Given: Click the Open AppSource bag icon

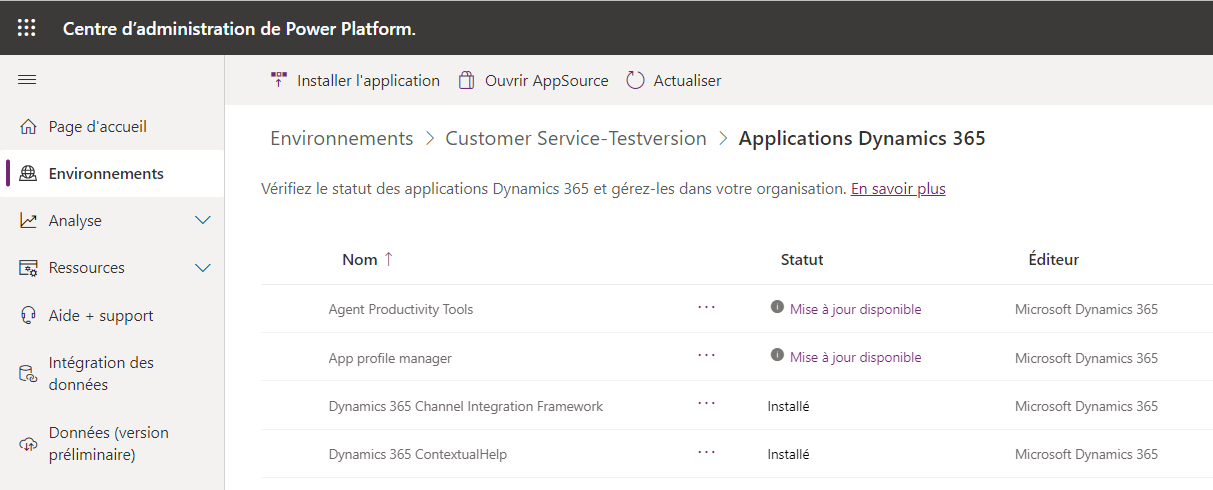Looking at the screenshot, I should 466,80.
